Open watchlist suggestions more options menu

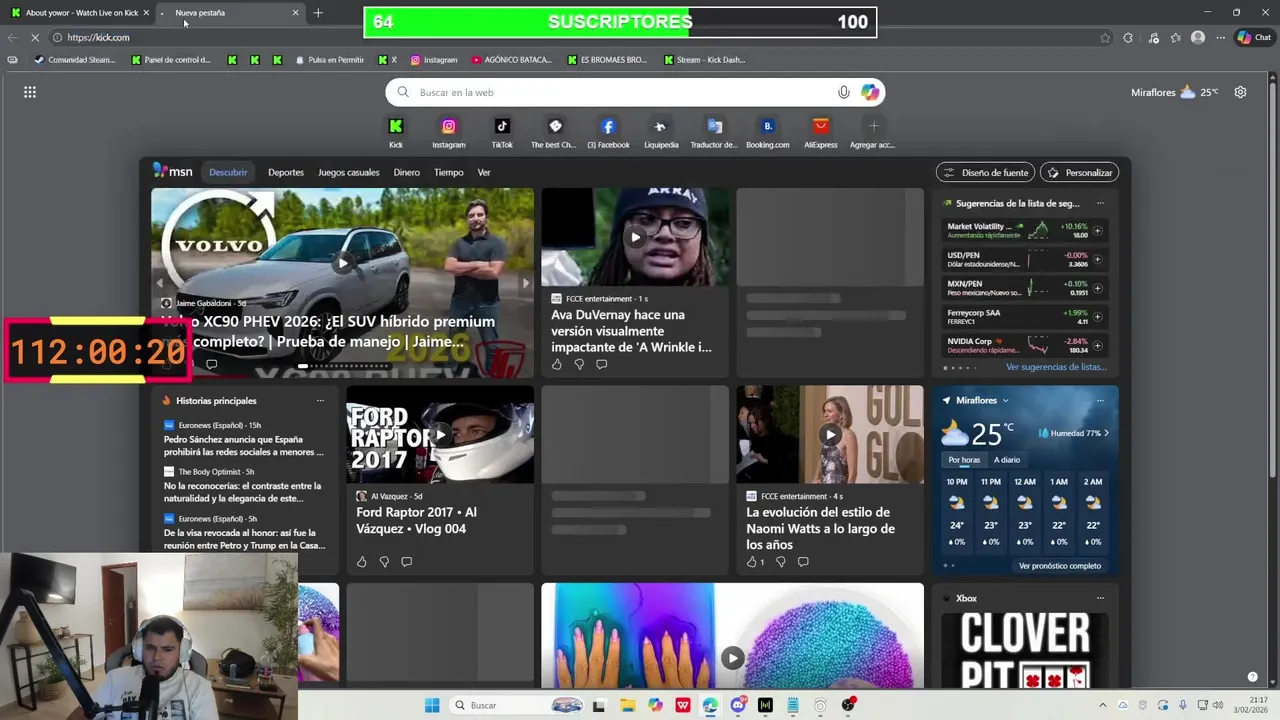click(x=1100, y=203)
